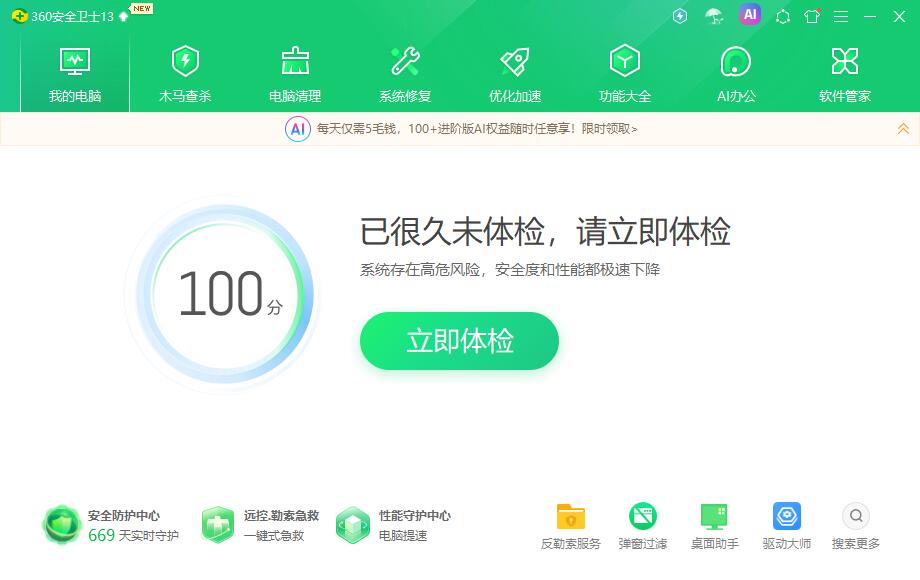
Task: Click 669 天实时守护 text
Action: pos(133,535)
